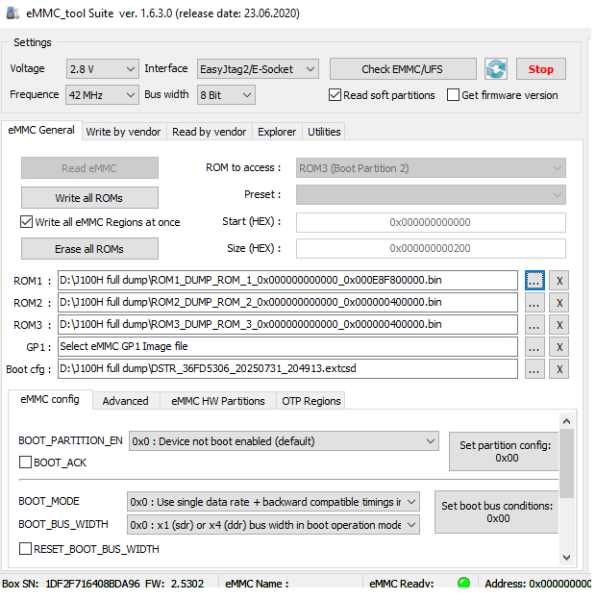
Task: Open the ROM to access dropdown
Action: (431, 168)
